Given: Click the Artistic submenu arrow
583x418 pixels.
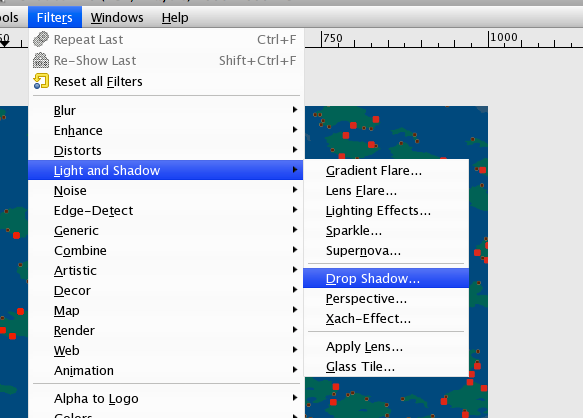Looking at the screenshot, I should (x=295, y=270).
